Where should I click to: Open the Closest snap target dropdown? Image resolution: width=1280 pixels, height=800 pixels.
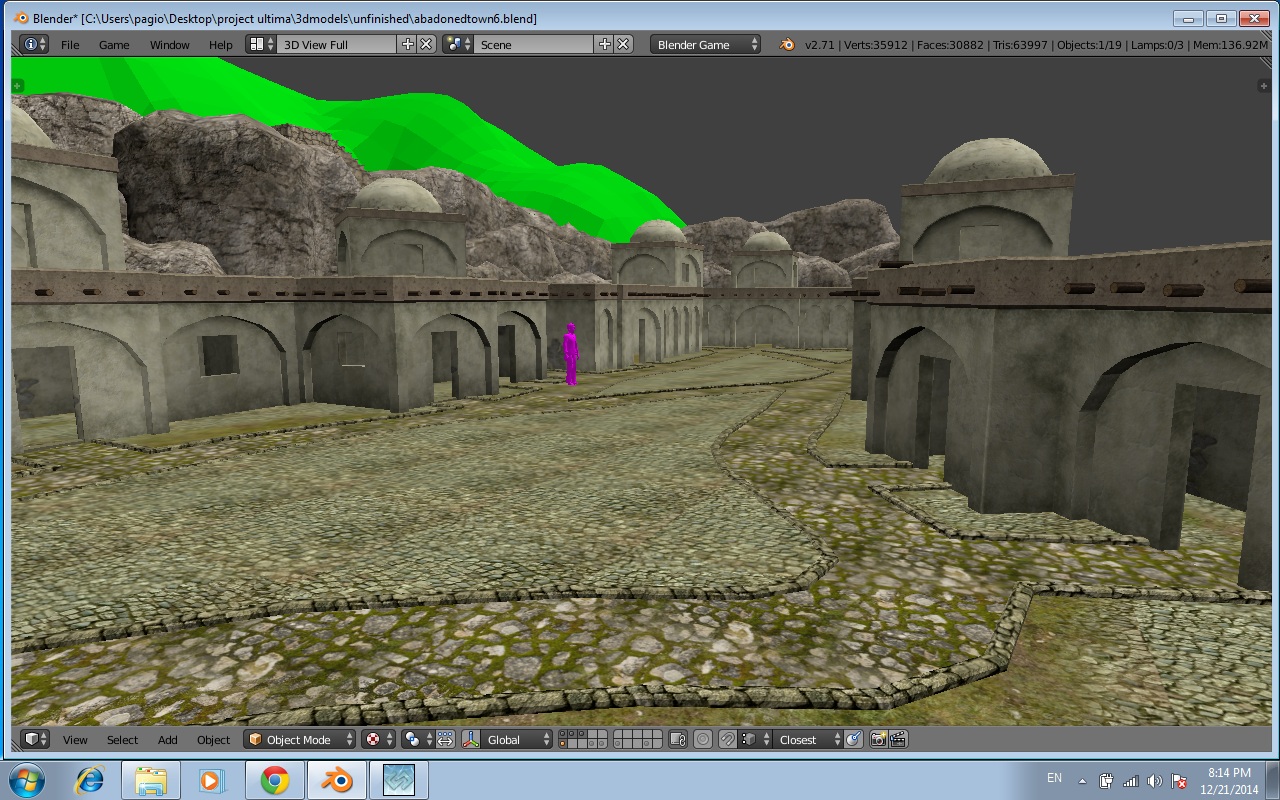coord(807,739)
